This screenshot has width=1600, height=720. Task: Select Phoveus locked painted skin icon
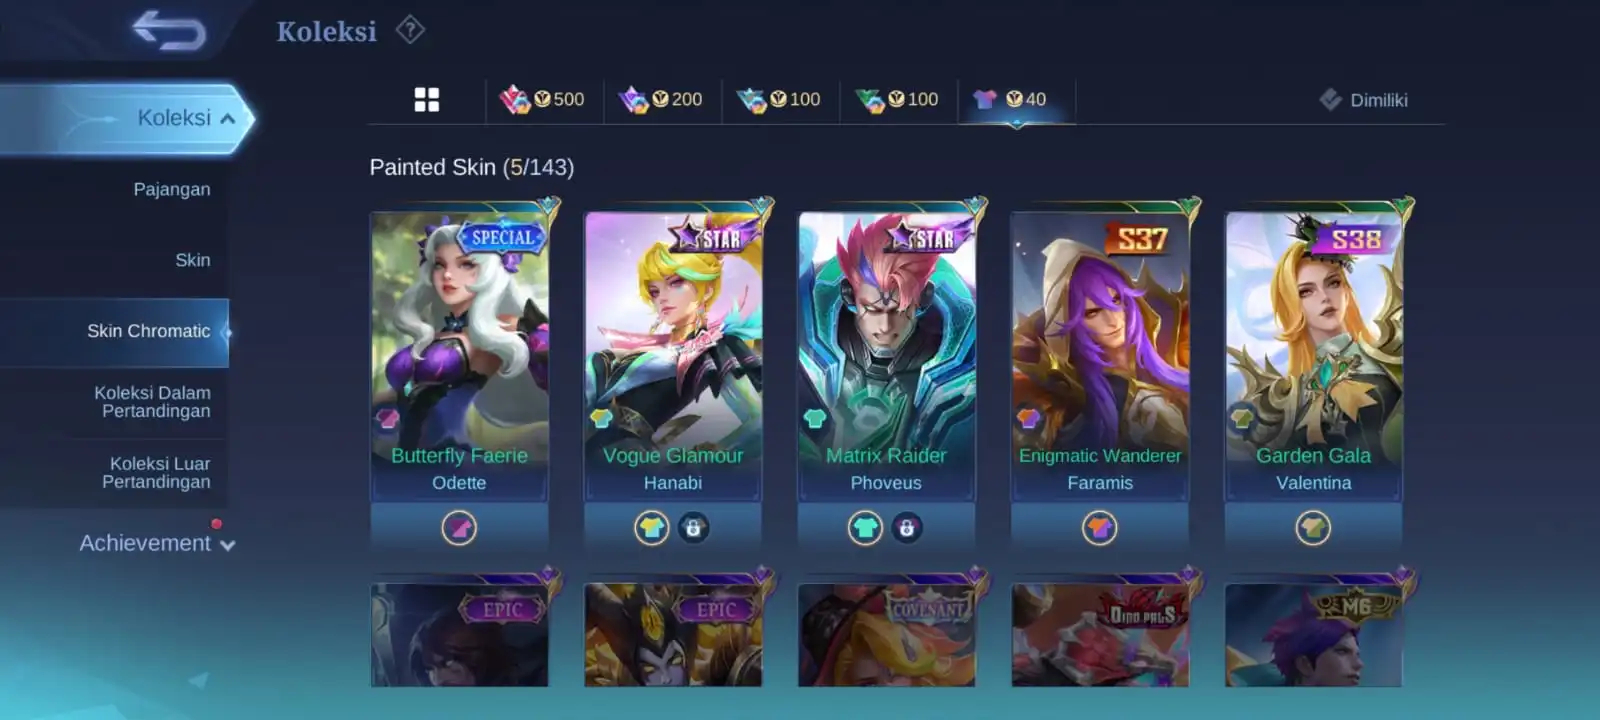click(x=907, y=527)
